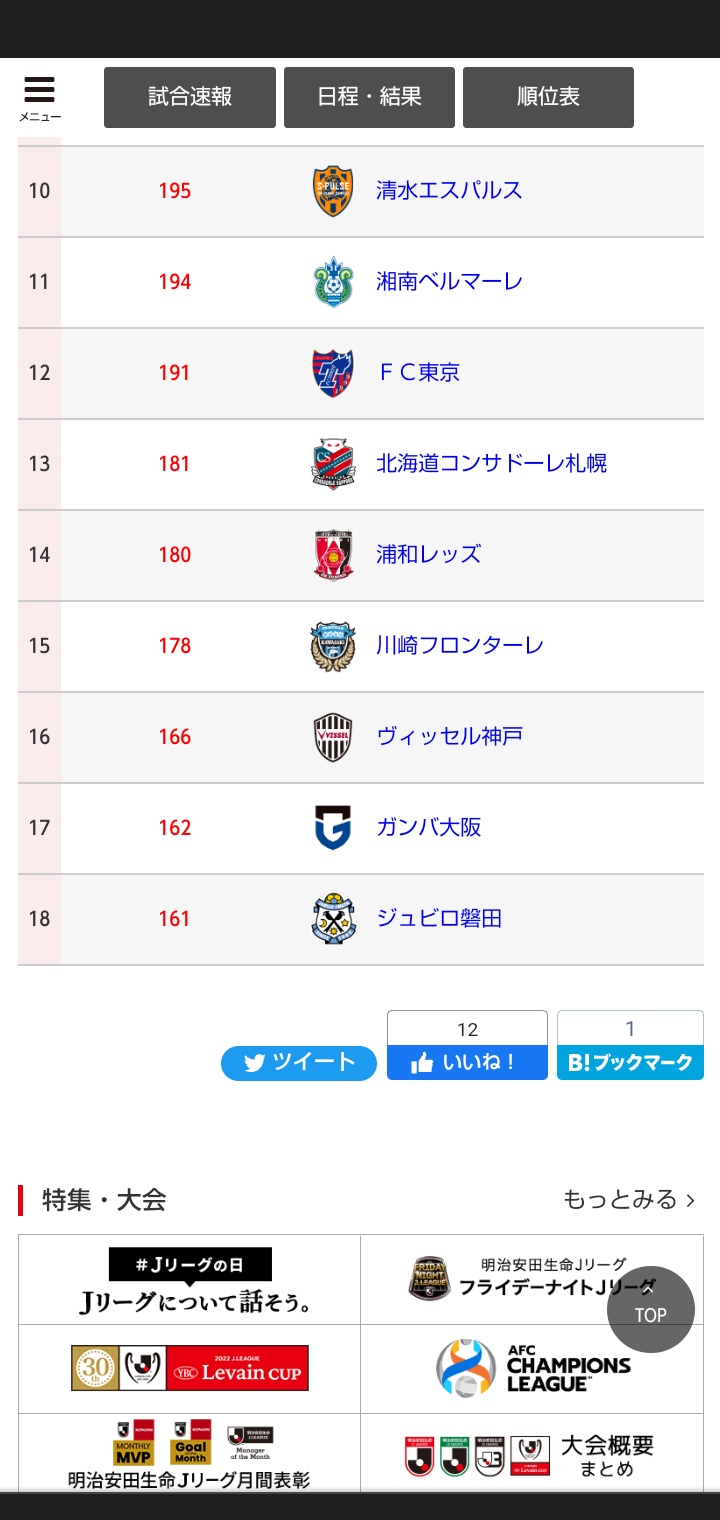The image size is (720, 1520).
Task: Switch to the 試合速報 tab
Action: point(190,97)
